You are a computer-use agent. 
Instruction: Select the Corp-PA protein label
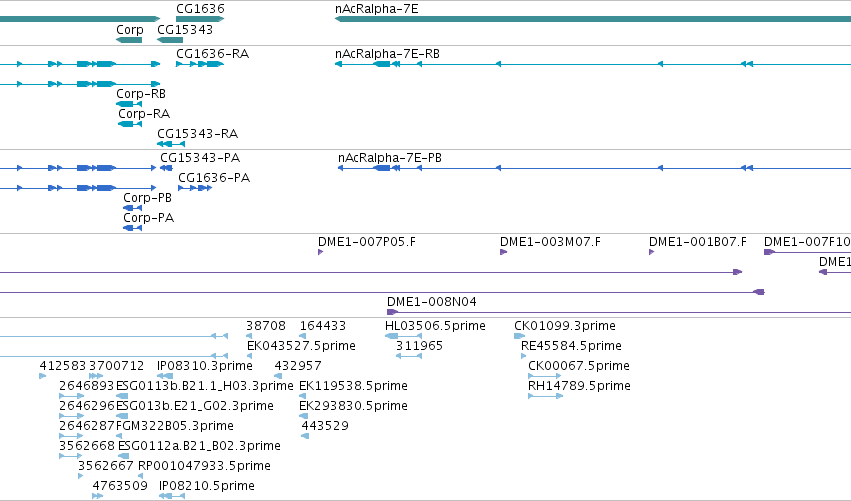pos(149,218)
